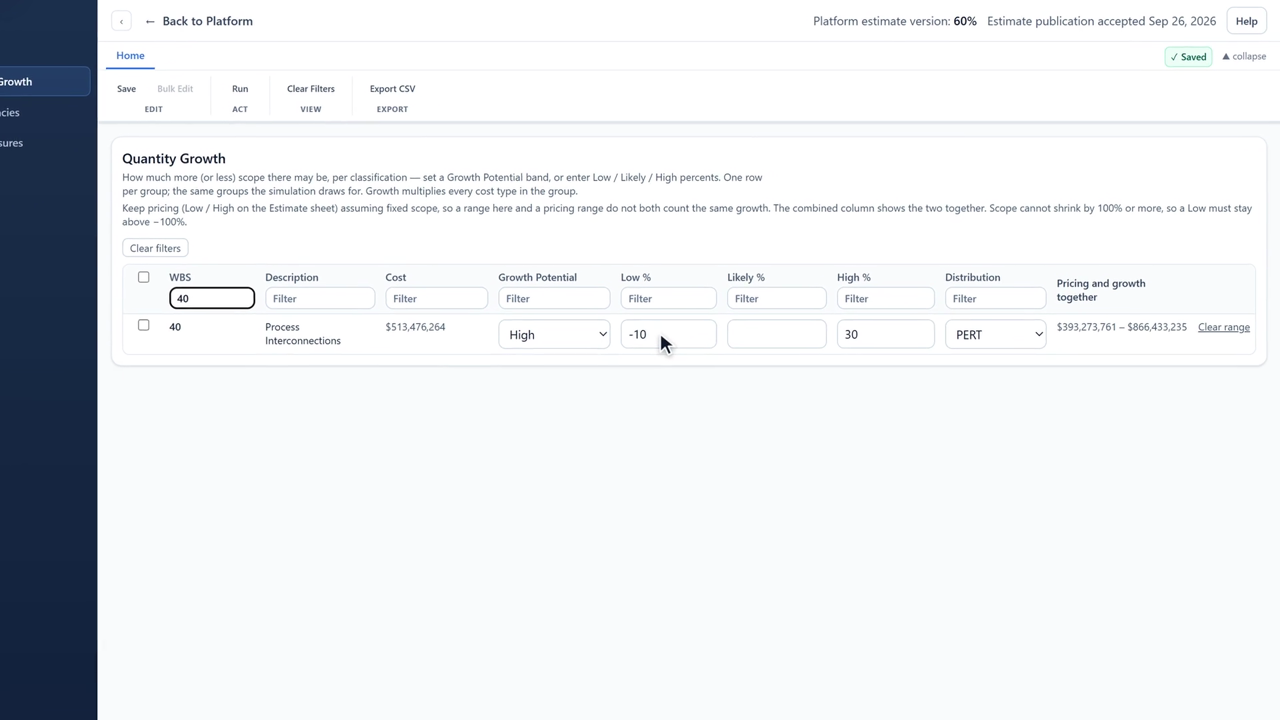Open the Growth Potential dropdown set to High
Viewport: 1280px width, 720px height.
[554, 334]
